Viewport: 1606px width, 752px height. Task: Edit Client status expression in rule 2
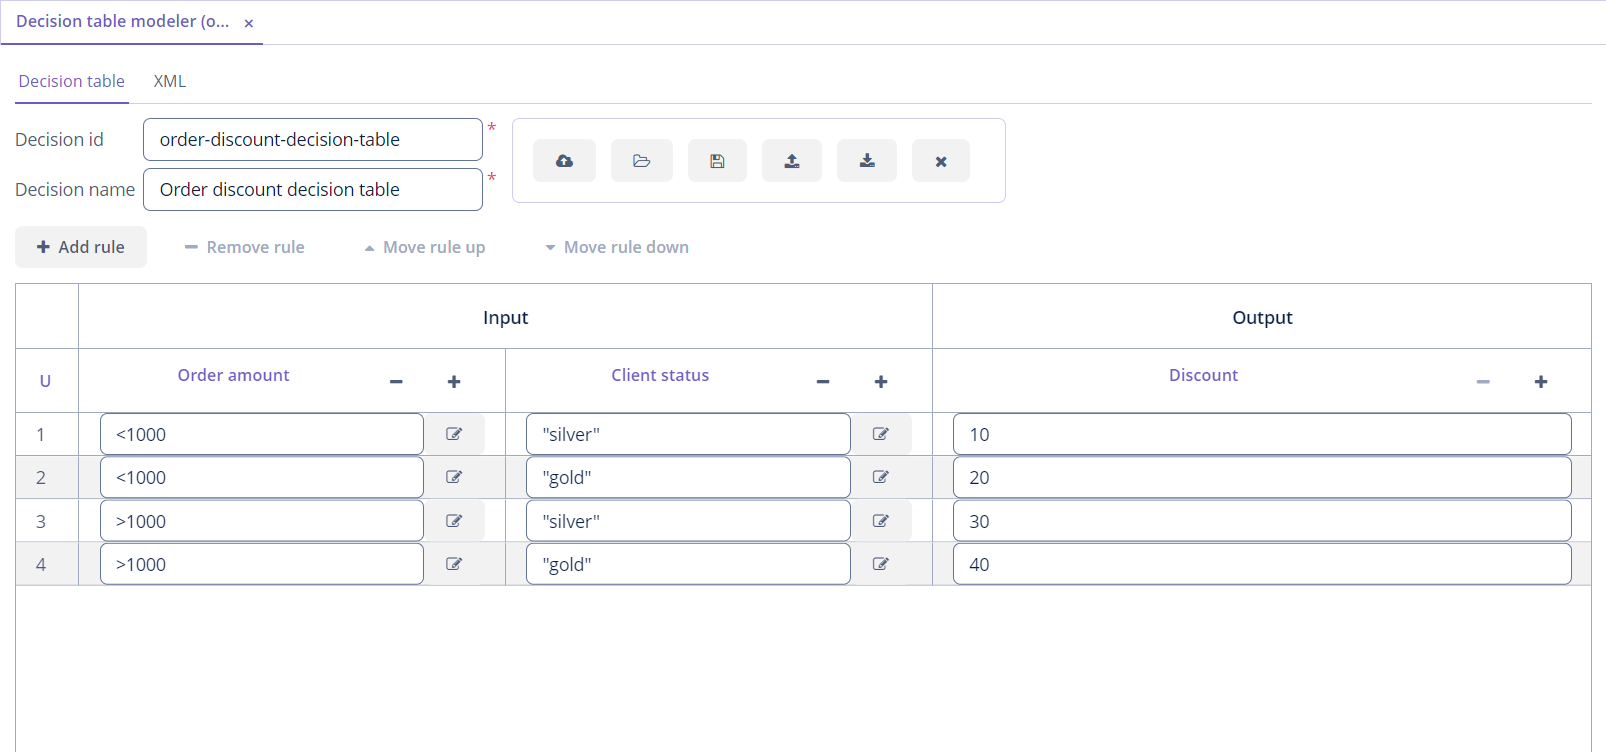click(x=881, y=477)
